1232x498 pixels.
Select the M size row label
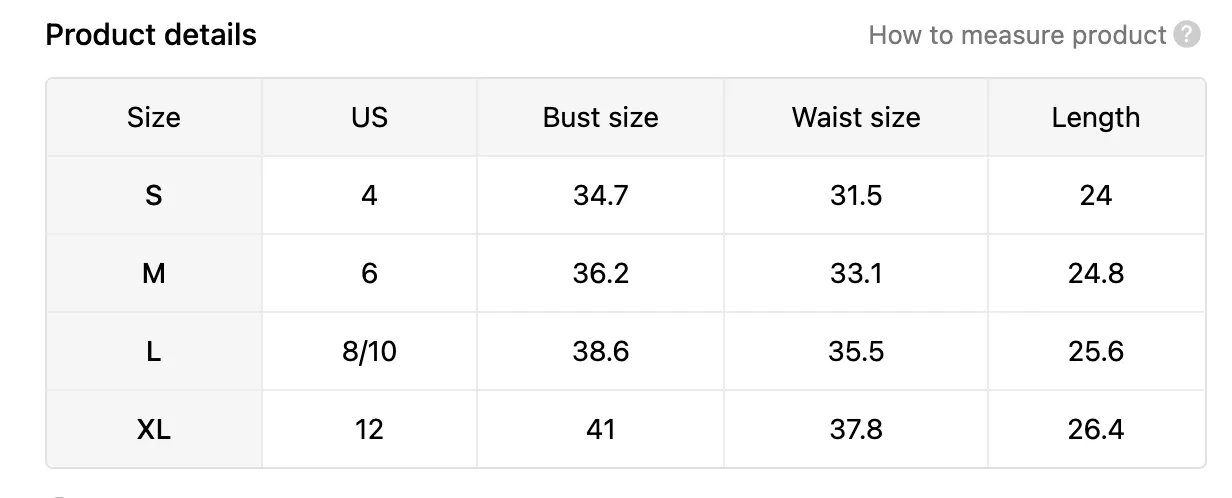[154, 273]
